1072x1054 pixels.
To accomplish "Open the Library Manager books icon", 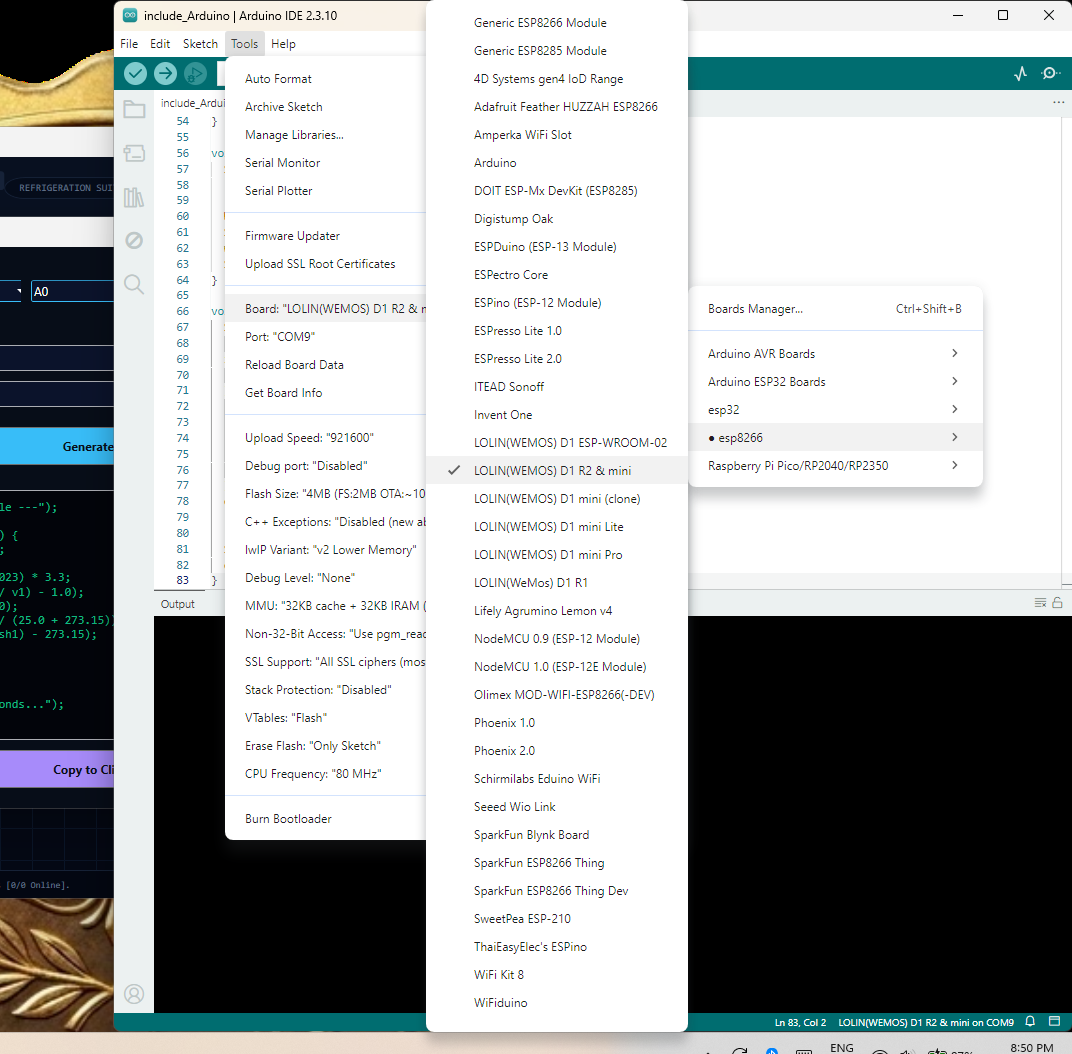I will point(134,198).
